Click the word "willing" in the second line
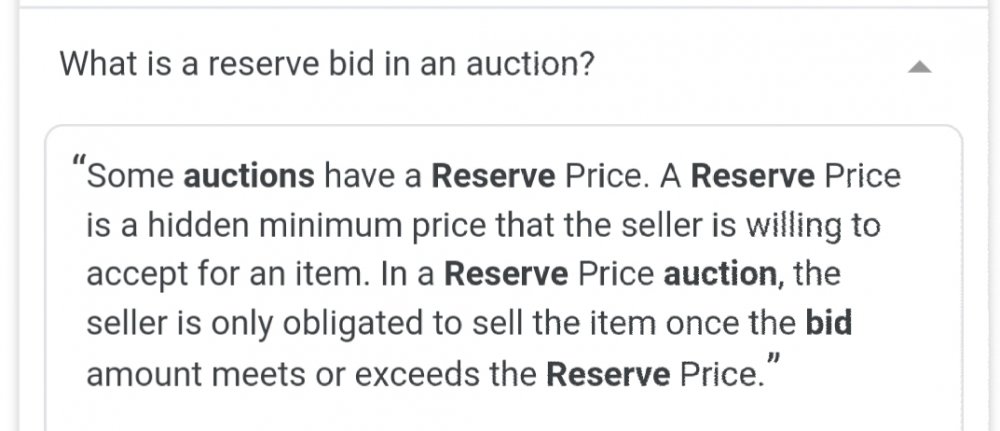This screenshot has height=431, width=1000. point(781,227)
